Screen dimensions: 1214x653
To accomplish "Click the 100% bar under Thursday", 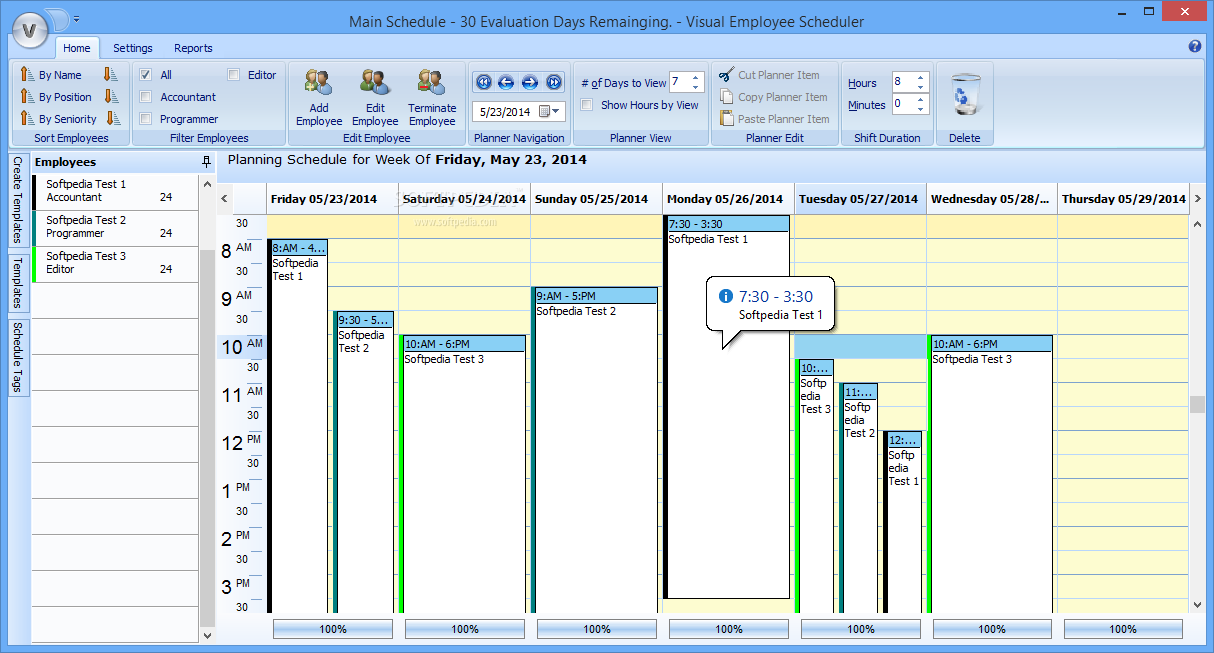I will (x=1123, y=629).
